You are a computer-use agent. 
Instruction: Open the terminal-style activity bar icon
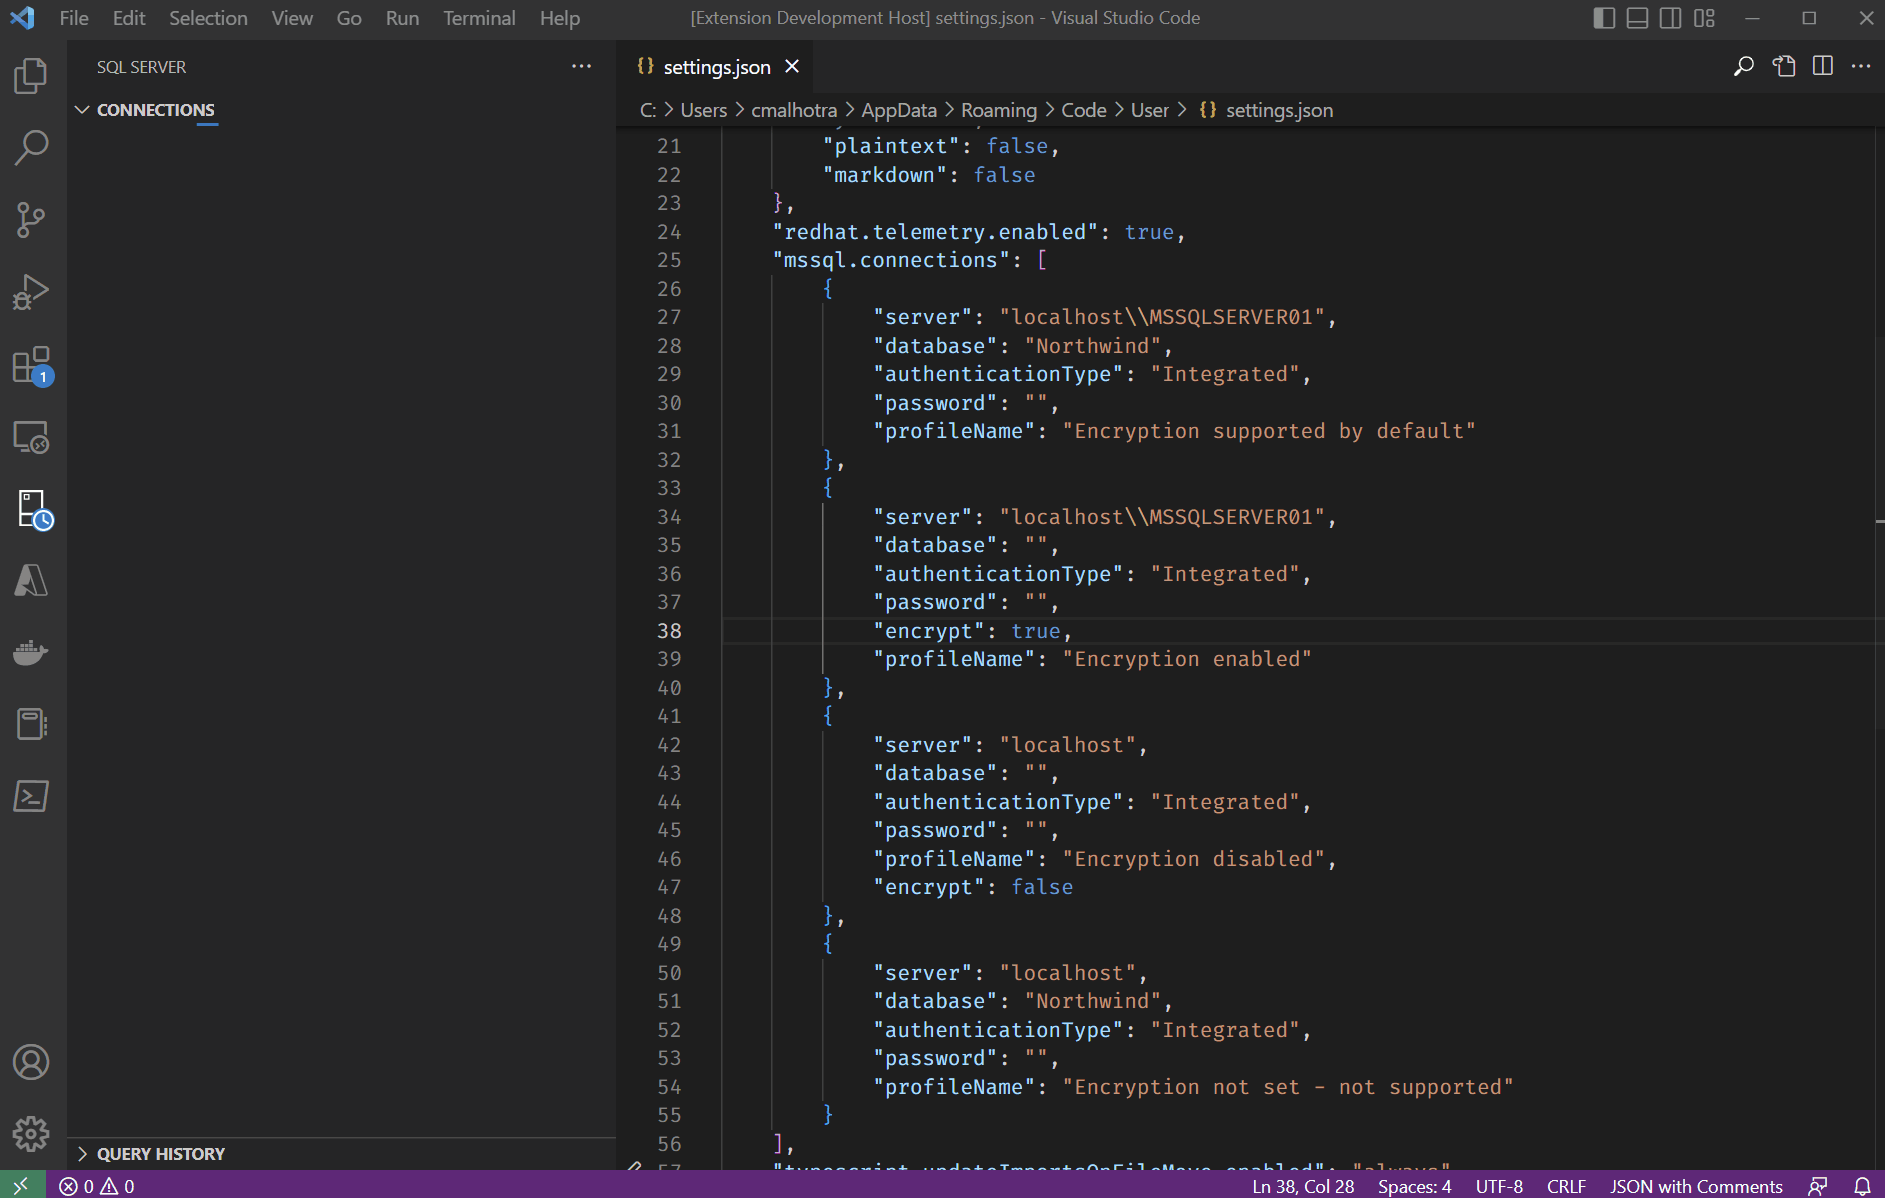tap(31, 796)
